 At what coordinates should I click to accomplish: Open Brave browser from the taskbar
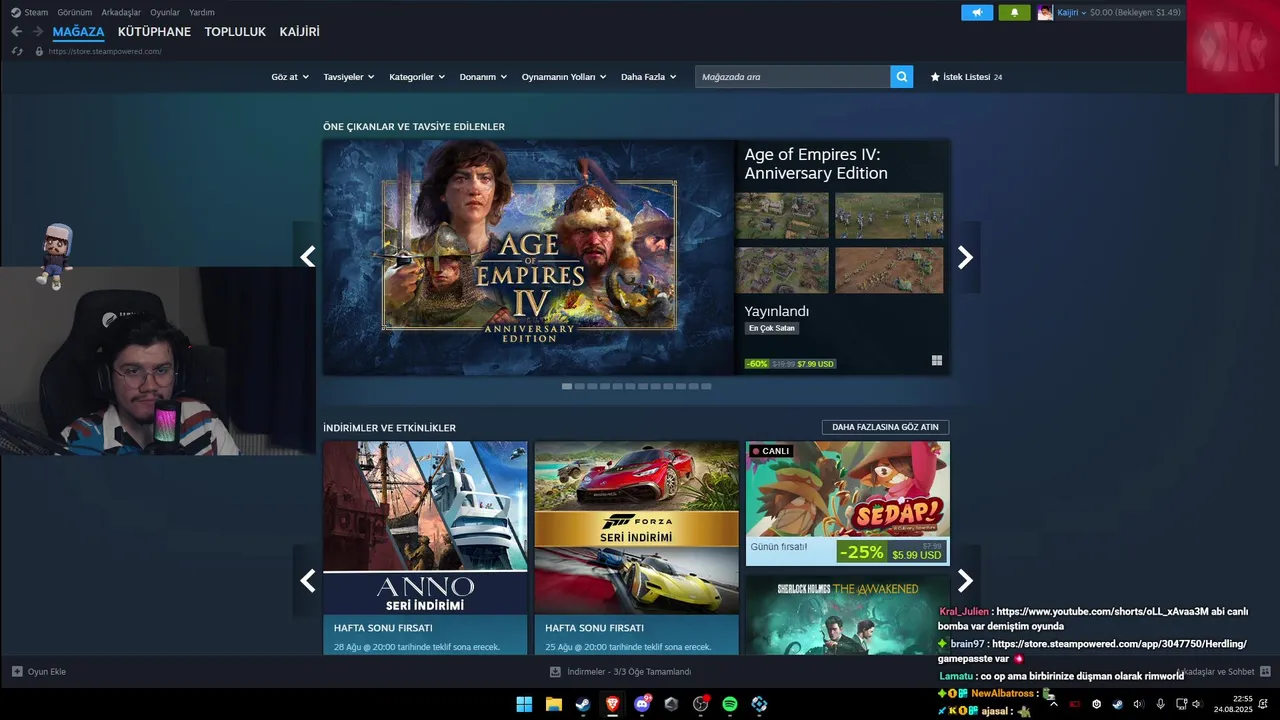coord(612,704)
